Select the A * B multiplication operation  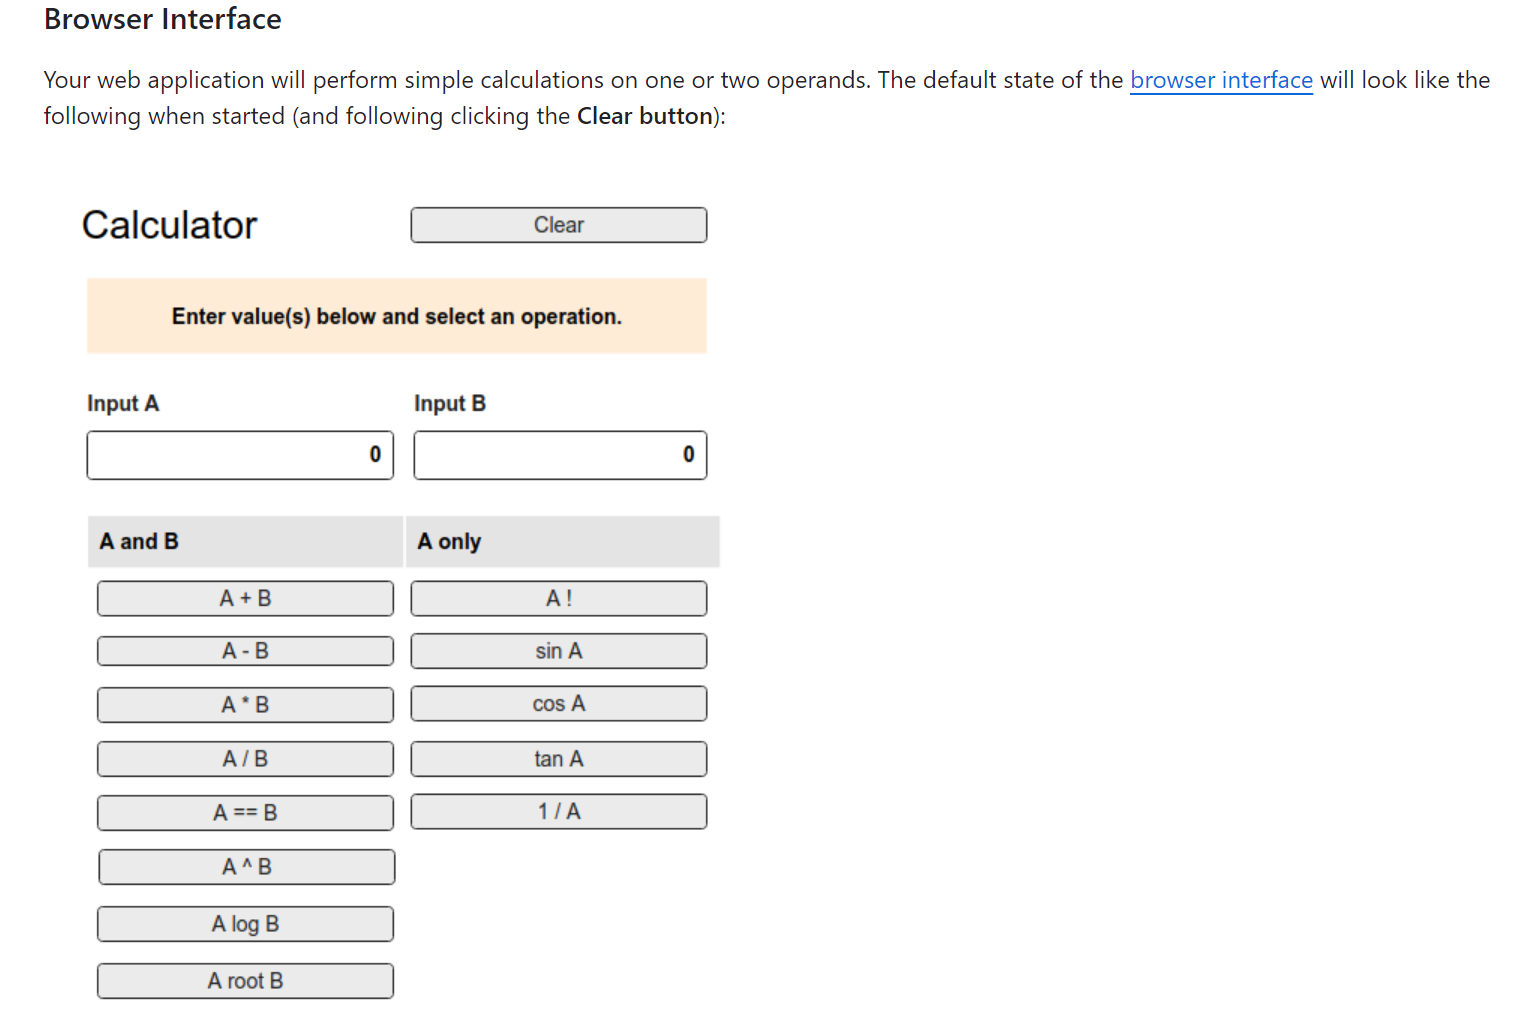pos(245,704)
